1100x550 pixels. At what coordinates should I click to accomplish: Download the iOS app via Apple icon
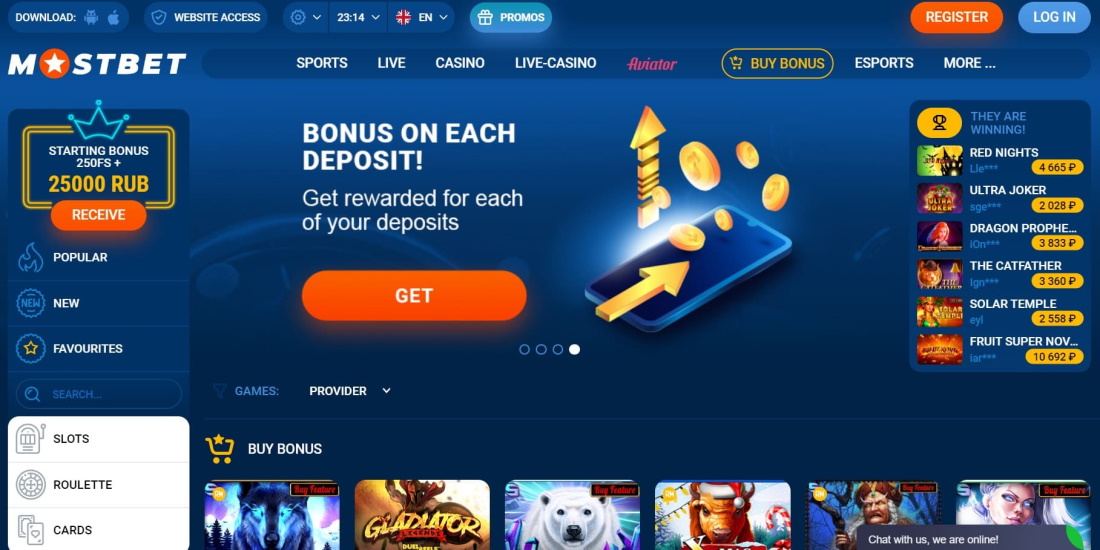click(114, 18)
